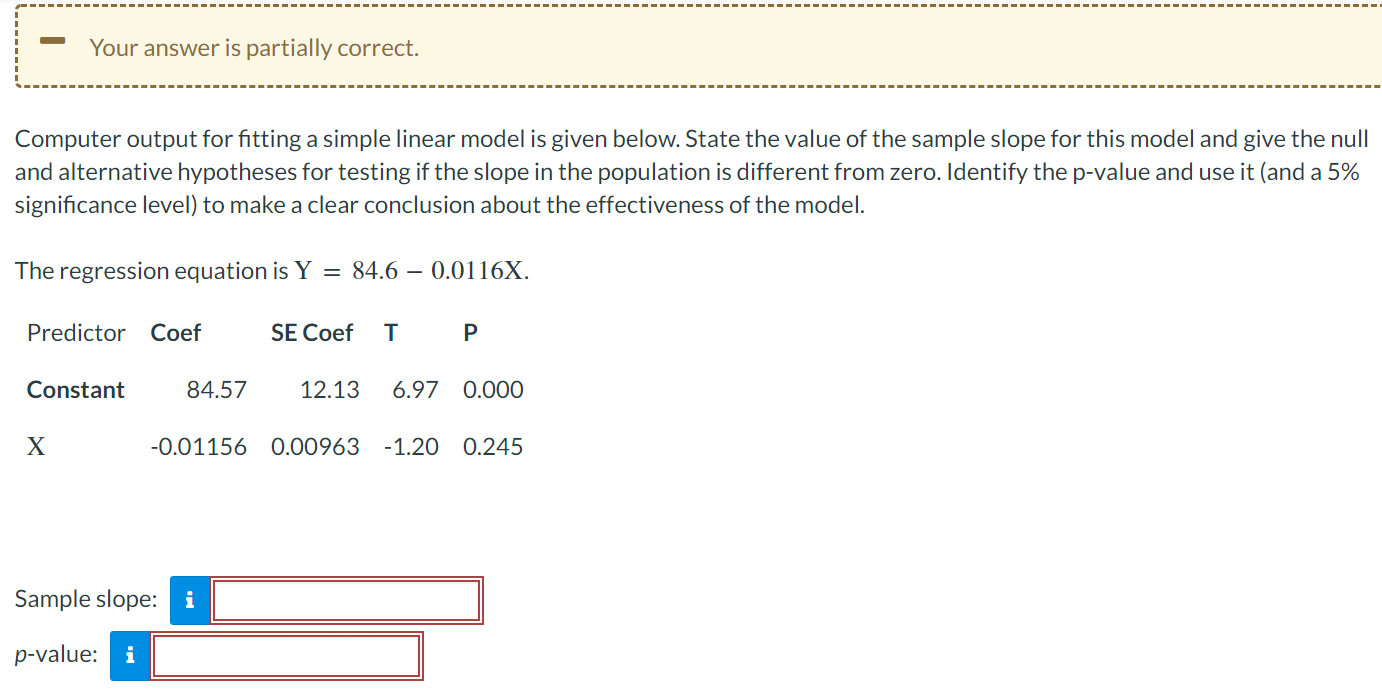Select the blue i button near Sample slope field

point(190,600)
